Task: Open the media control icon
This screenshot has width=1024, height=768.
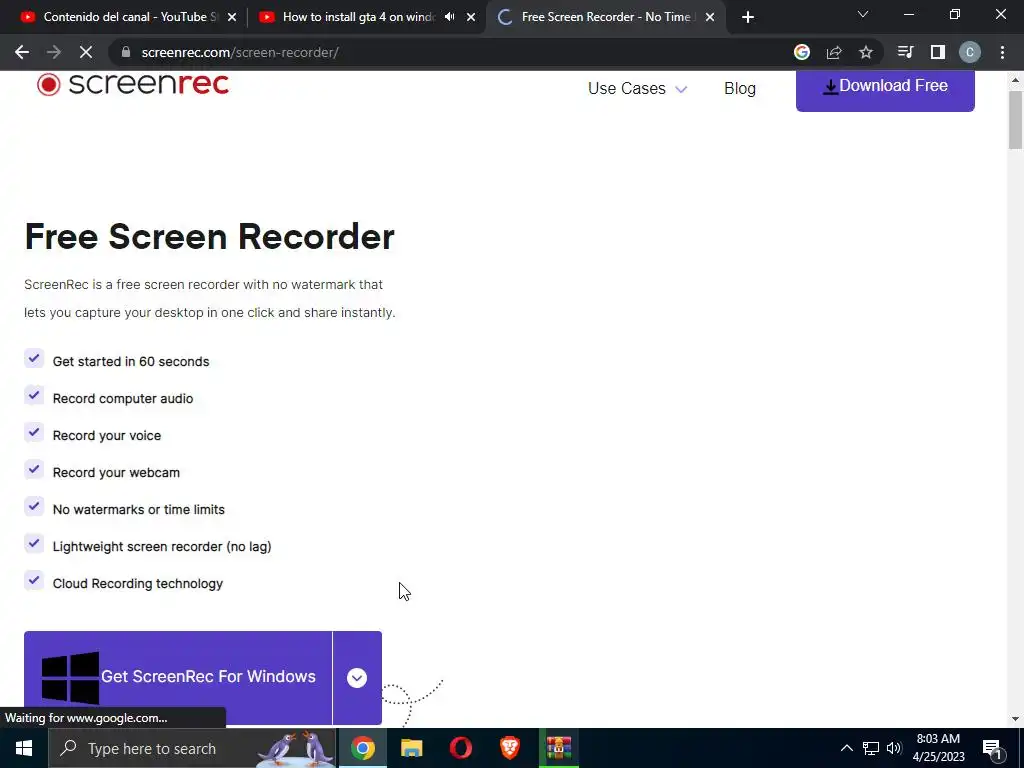Action: pos(905,52)
